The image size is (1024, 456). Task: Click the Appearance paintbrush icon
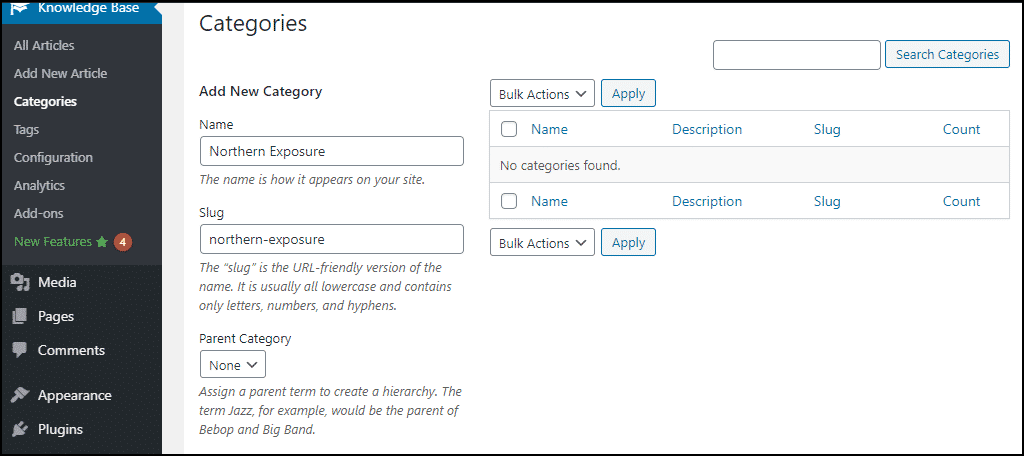[x=20, y=395]
